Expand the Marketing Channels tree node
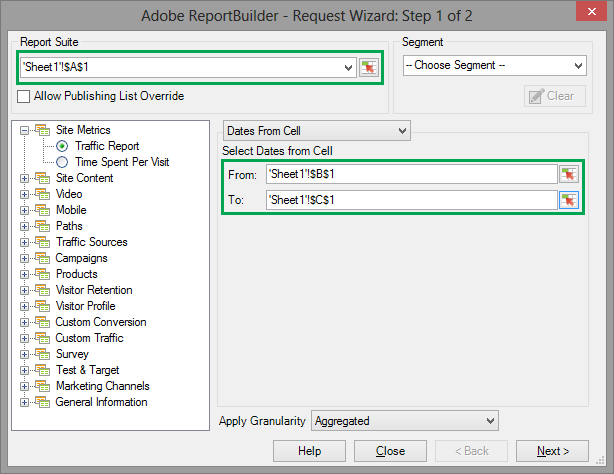 pos(24,387)
